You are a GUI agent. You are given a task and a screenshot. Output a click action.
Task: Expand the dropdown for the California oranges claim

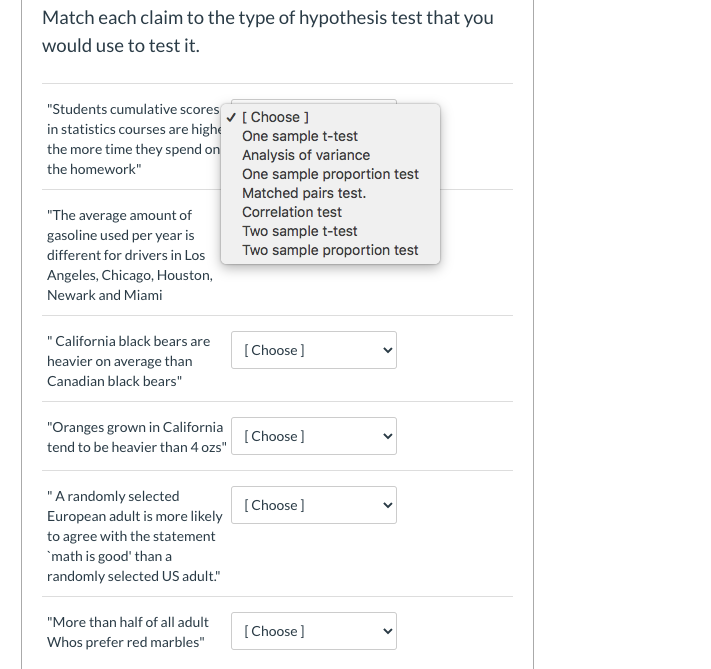(313, 436)
